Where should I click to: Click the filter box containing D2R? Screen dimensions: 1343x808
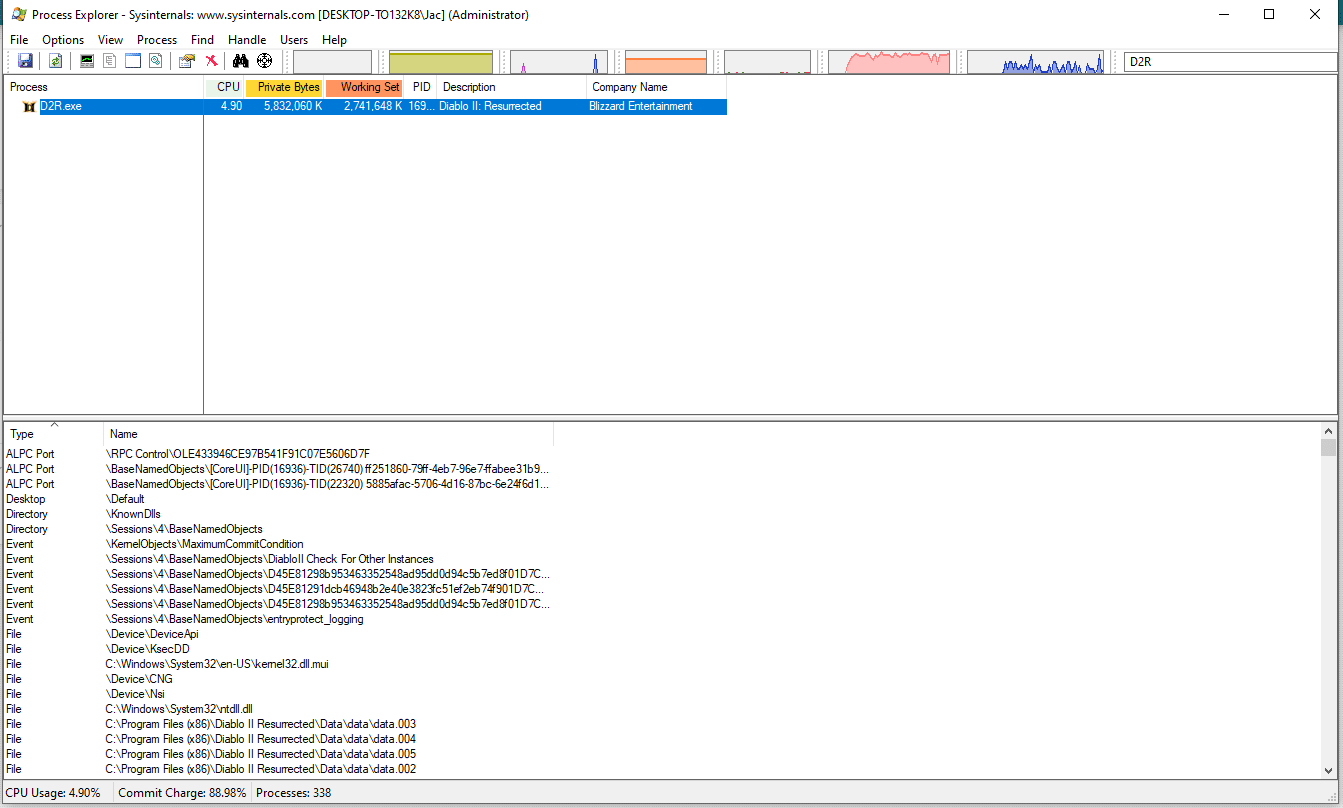[x=1230, y=62]
